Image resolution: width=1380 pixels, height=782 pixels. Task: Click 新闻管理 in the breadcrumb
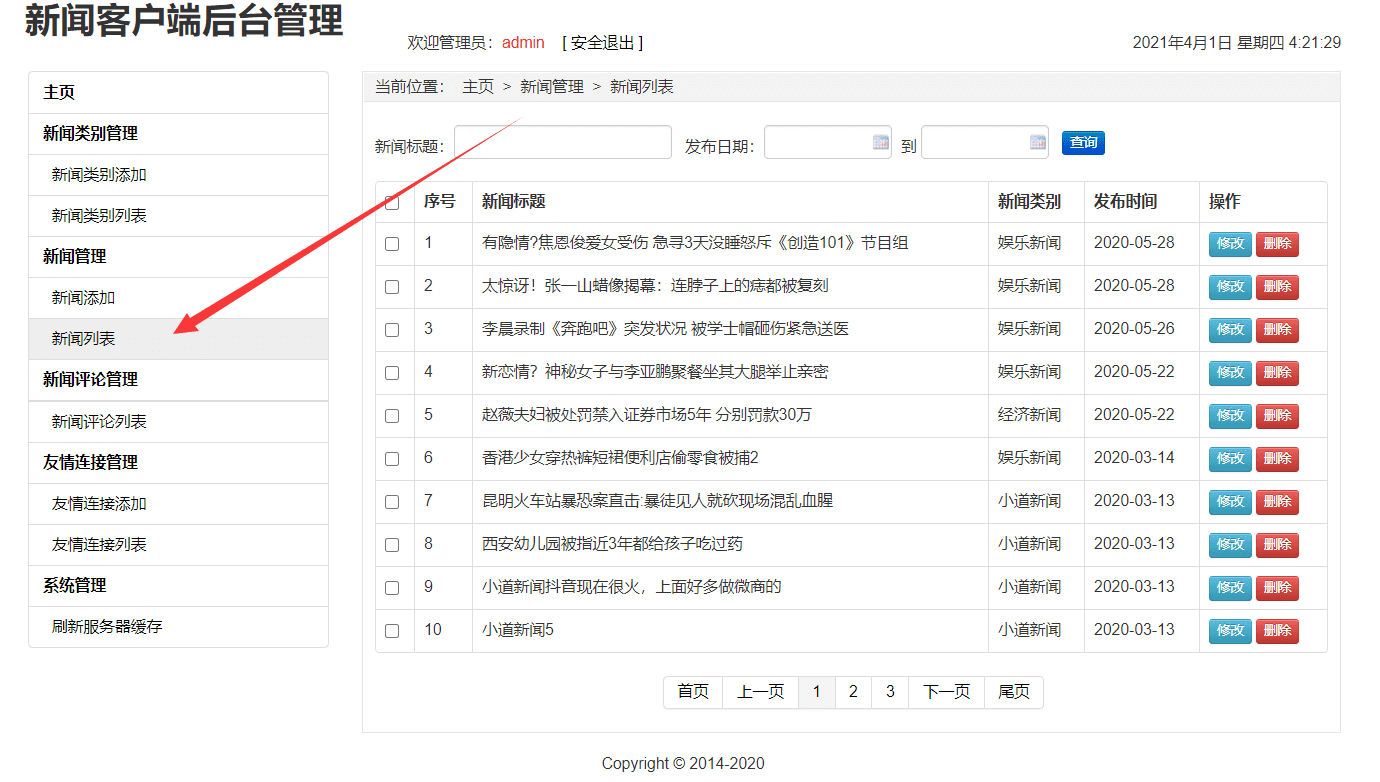(x=552, y=87)
